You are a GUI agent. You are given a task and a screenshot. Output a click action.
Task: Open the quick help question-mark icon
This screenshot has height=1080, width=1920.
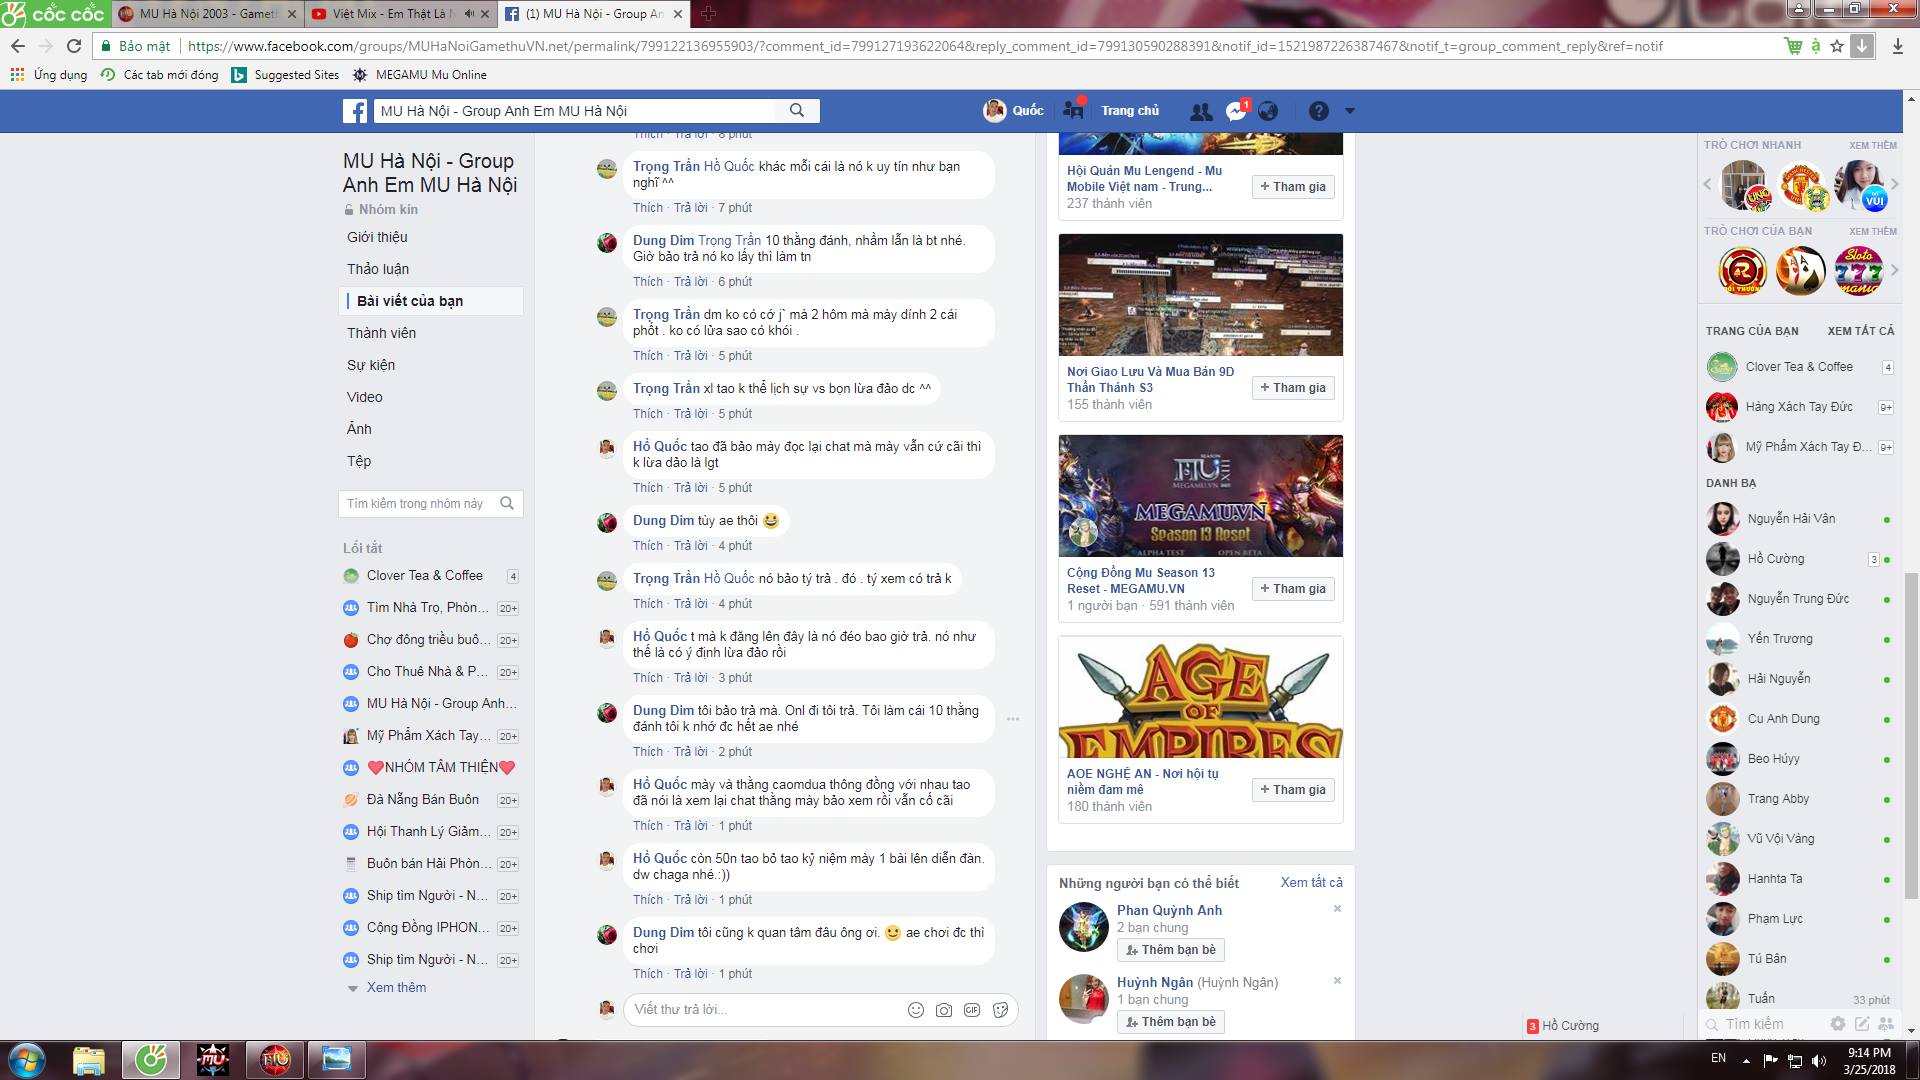[1319, 111]
